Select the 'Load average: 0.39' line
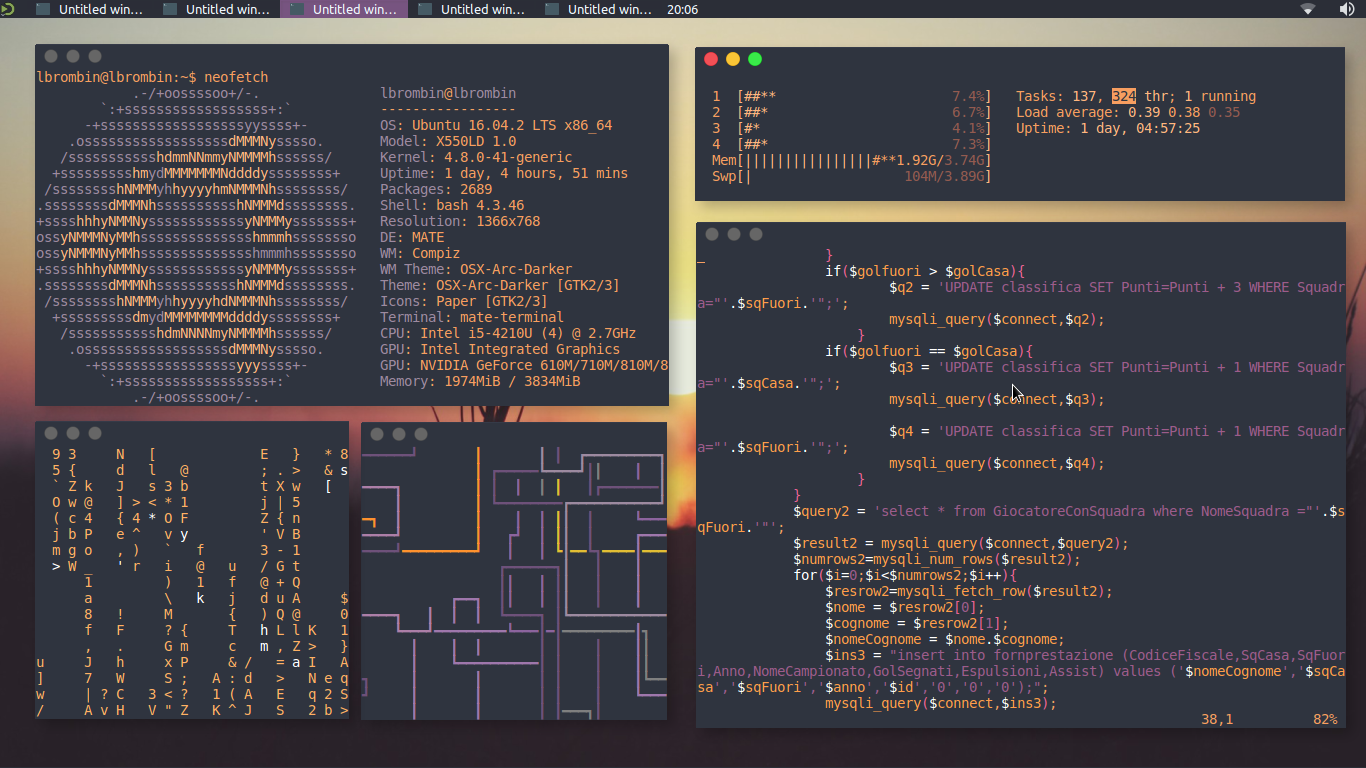Image resolution: width=1366 pixels, height=768 pixels. coord(1128,112)
